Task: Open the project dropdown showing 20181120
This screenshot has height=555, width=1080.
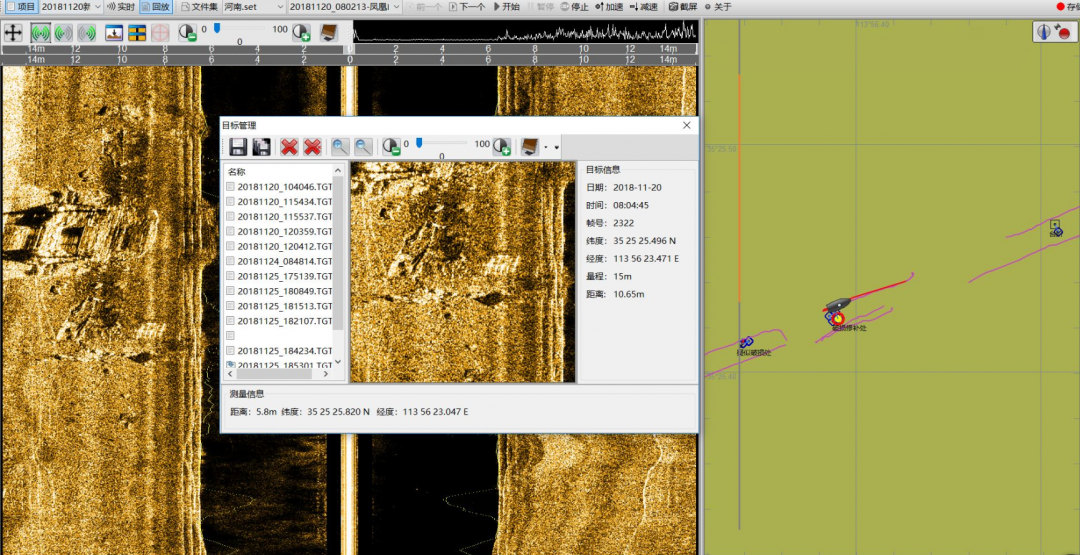Action: tap(70, 7)
